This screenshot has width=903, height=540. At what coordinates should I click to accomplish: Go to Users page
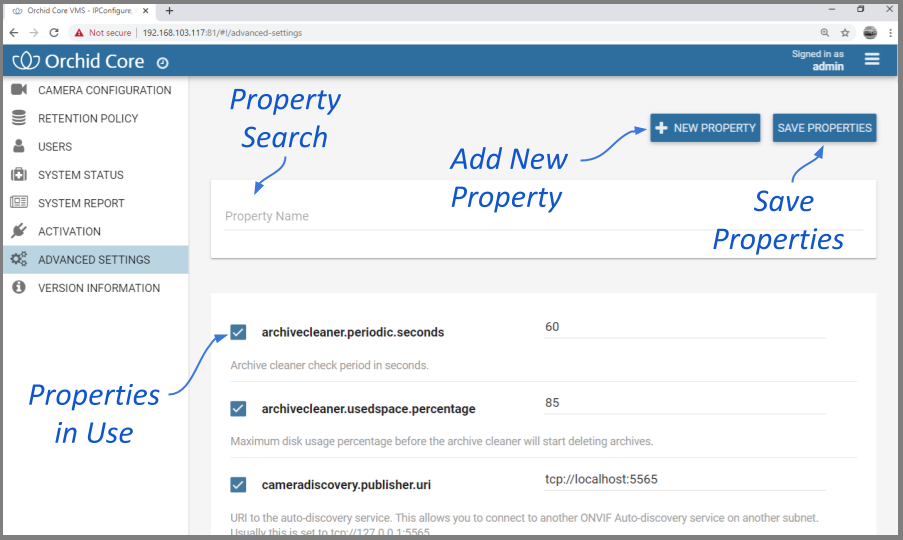coord(96,146)
